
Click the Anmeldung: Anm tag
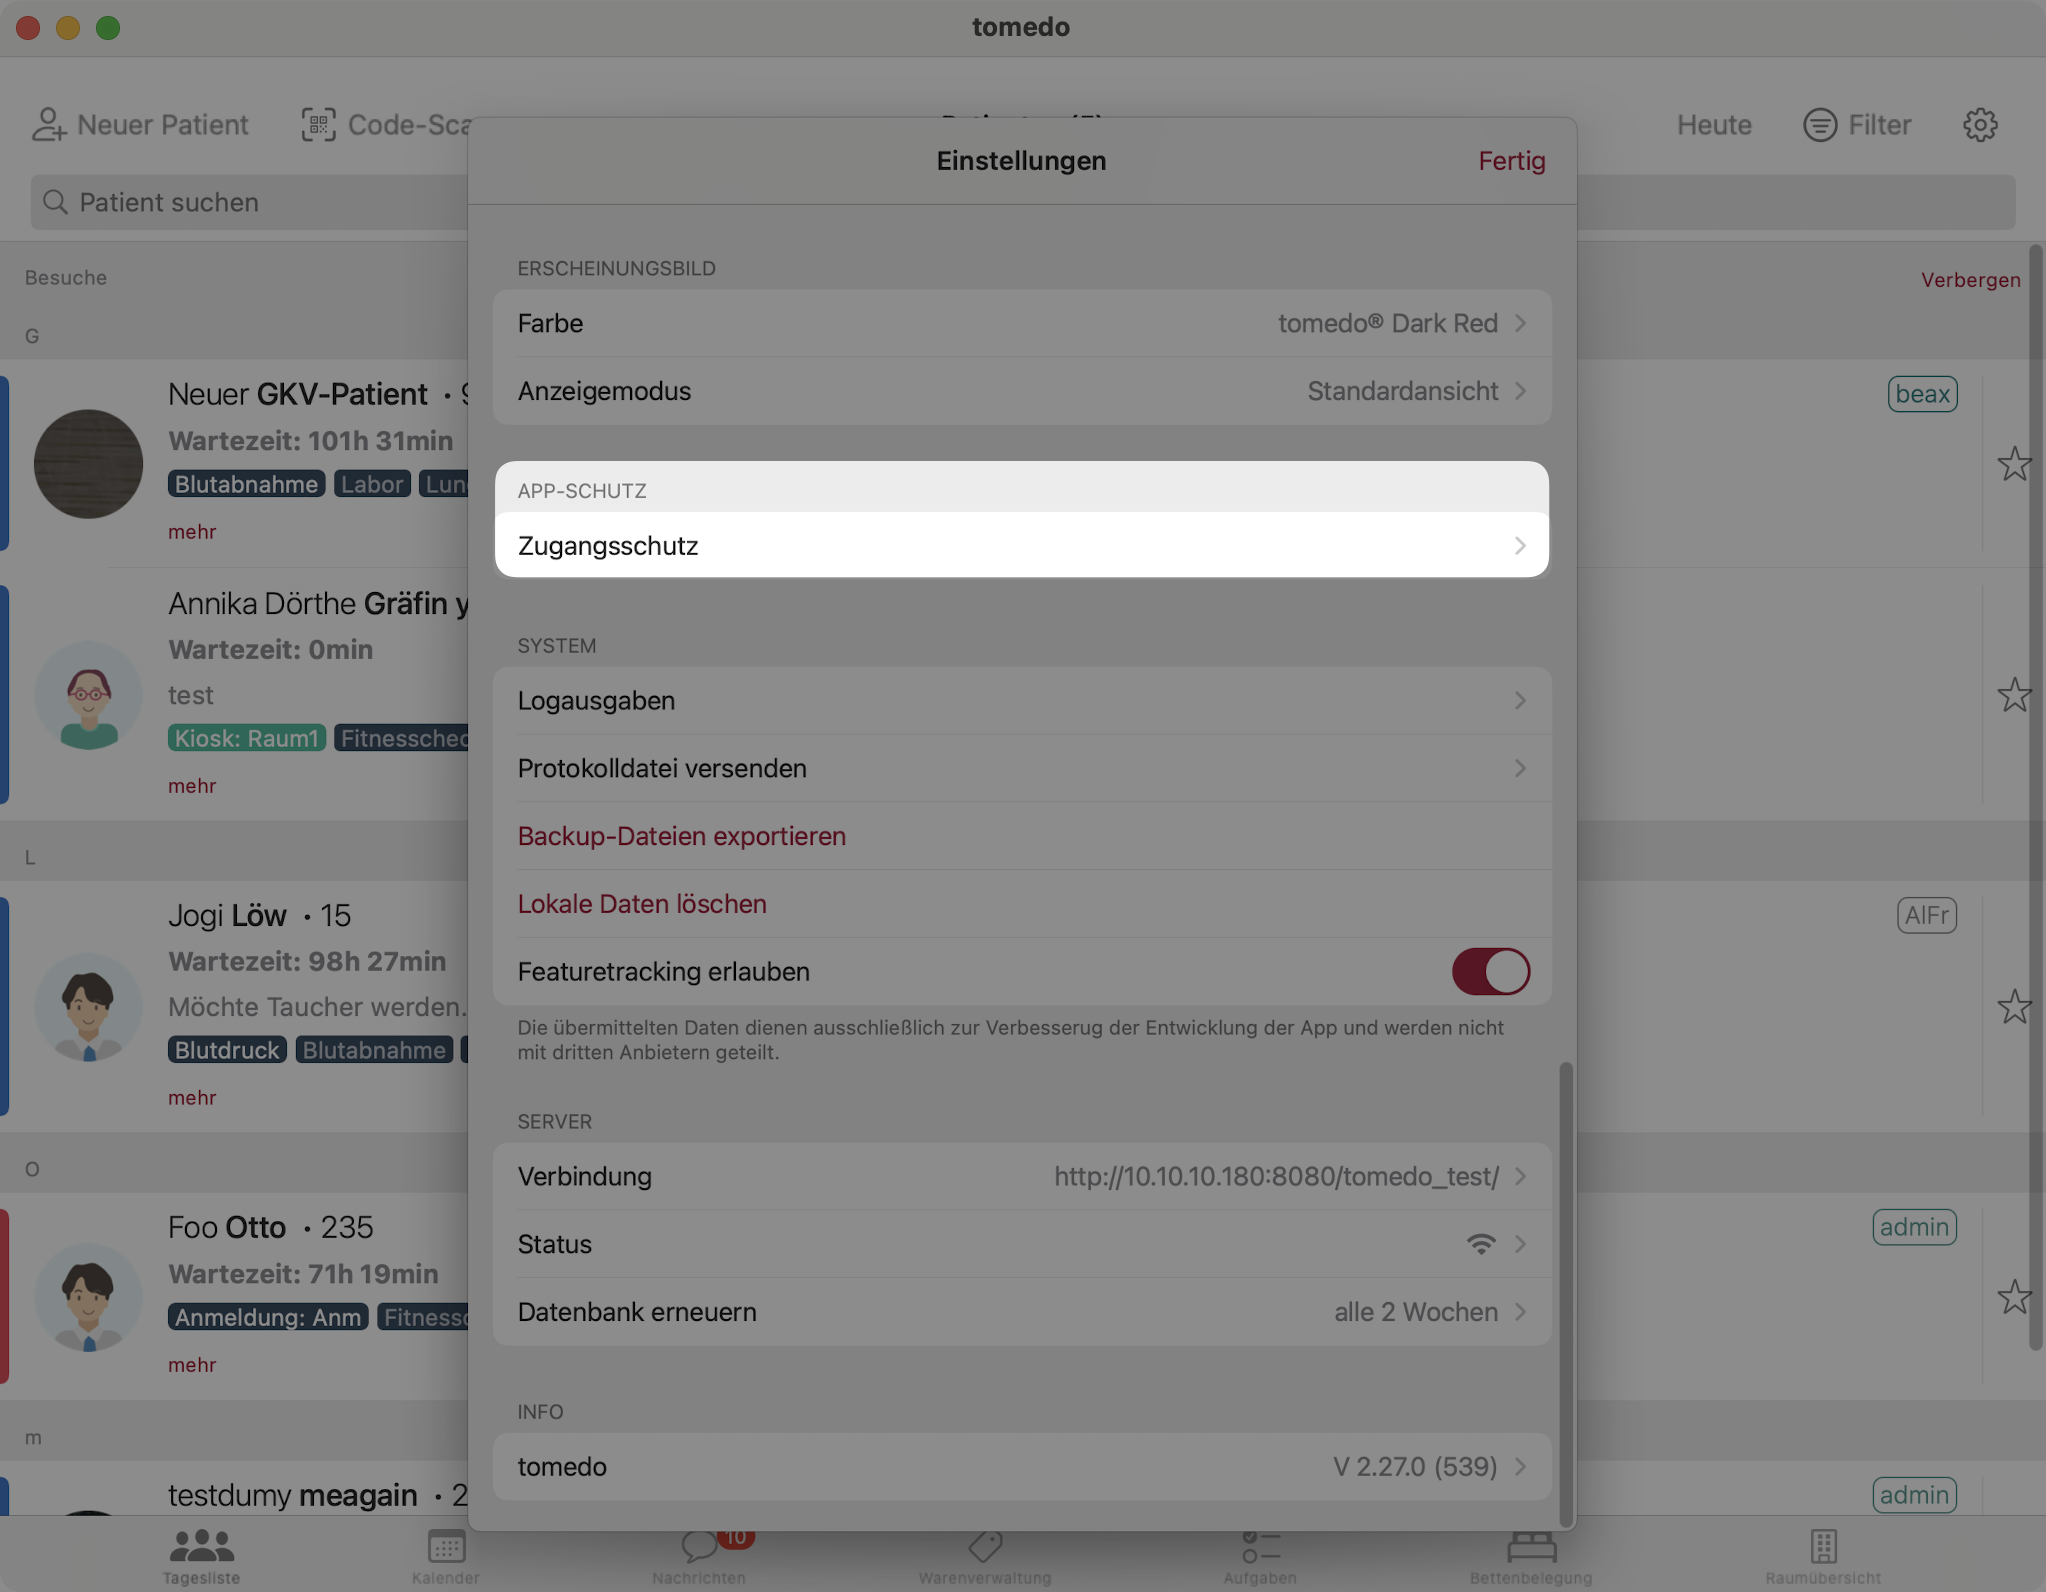pos(268,1317)
